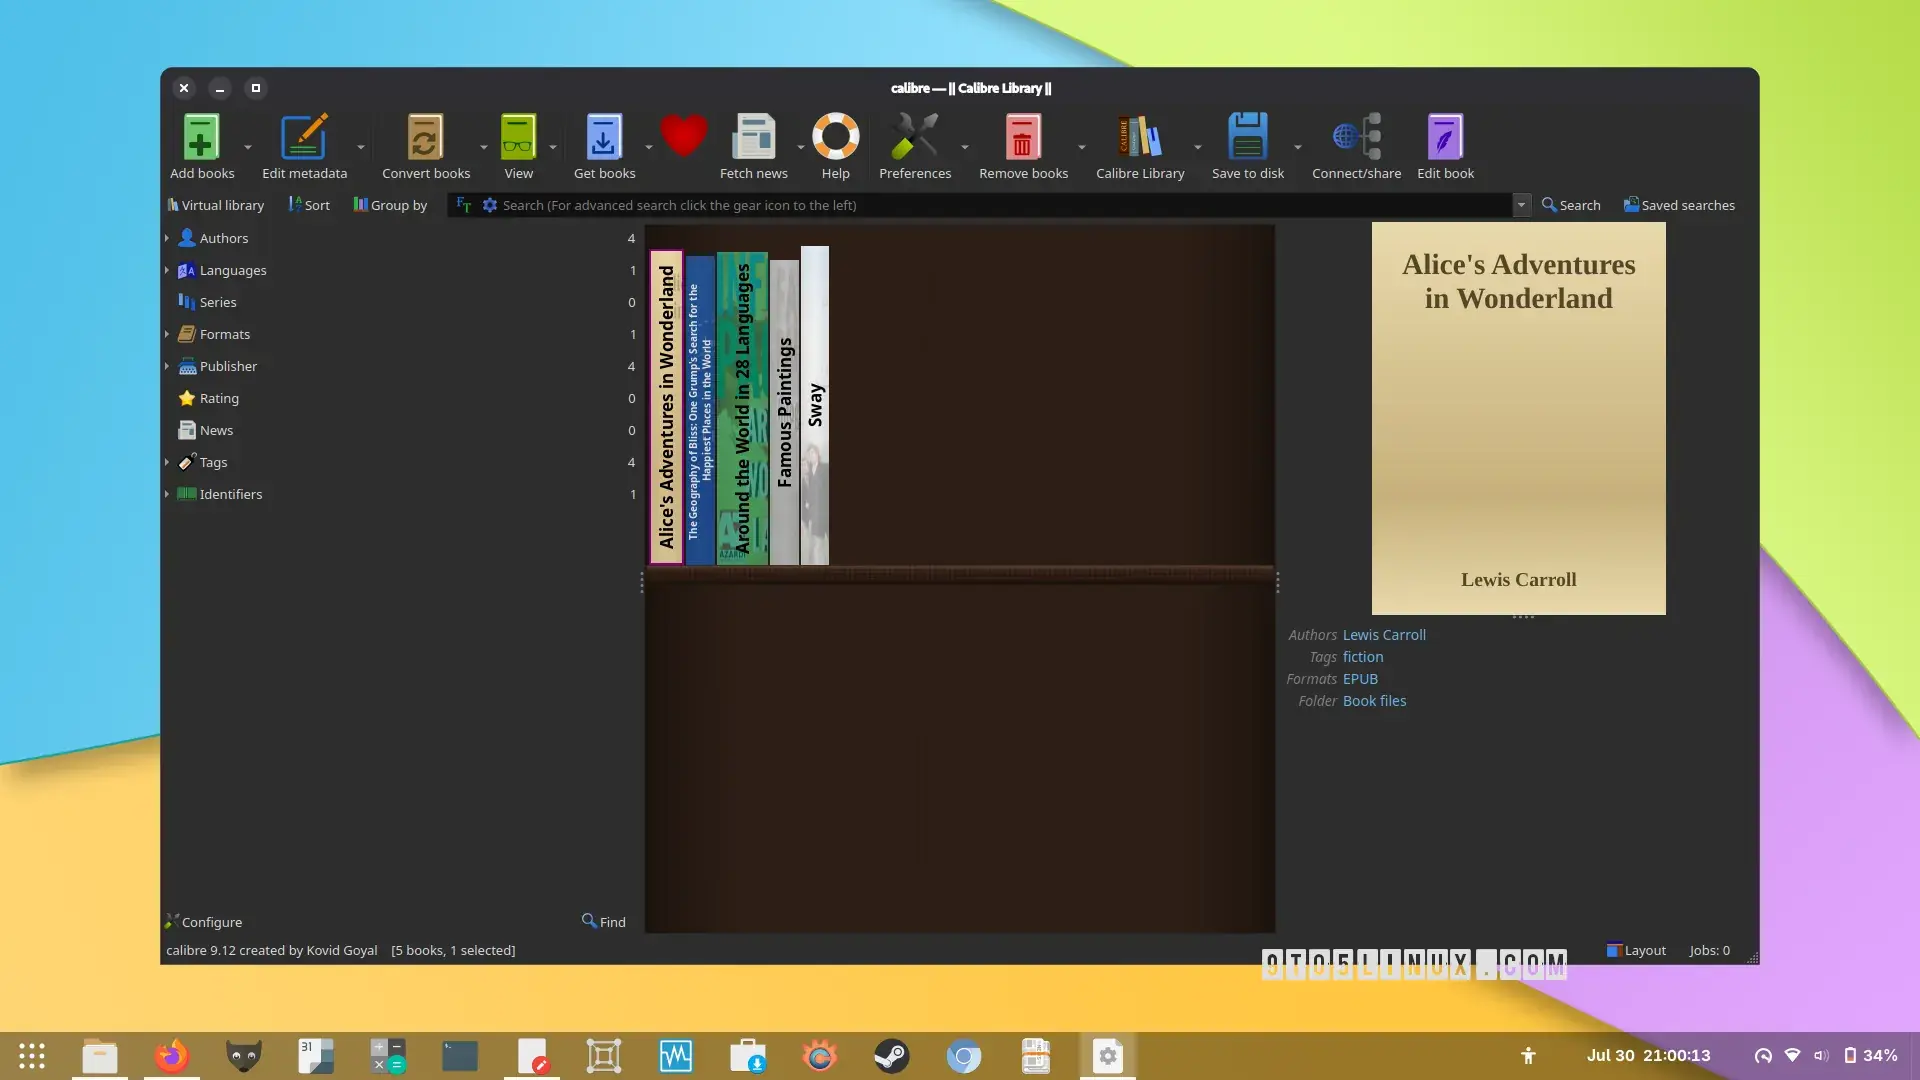Image resolution: width=1920 pixels, height=1080 pixels.
Task: Select the Sway book spine
Action: pos(815,405)
